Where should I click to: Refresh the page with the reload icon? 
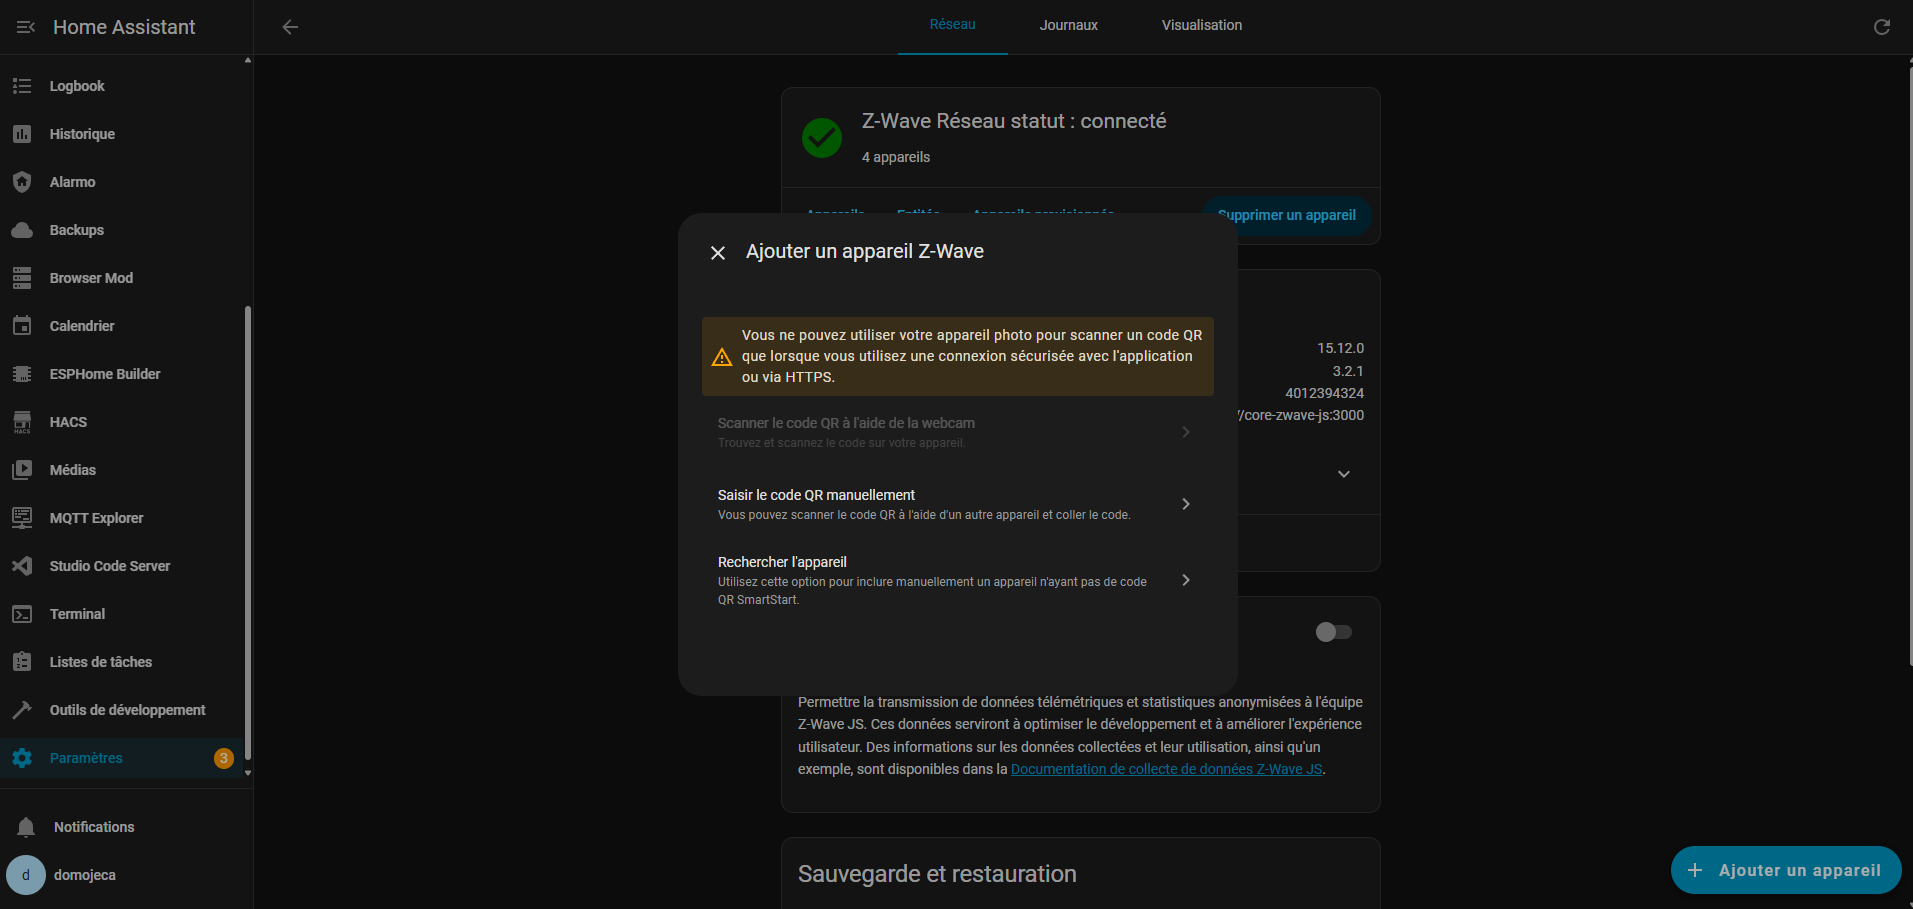point(1881,27)
